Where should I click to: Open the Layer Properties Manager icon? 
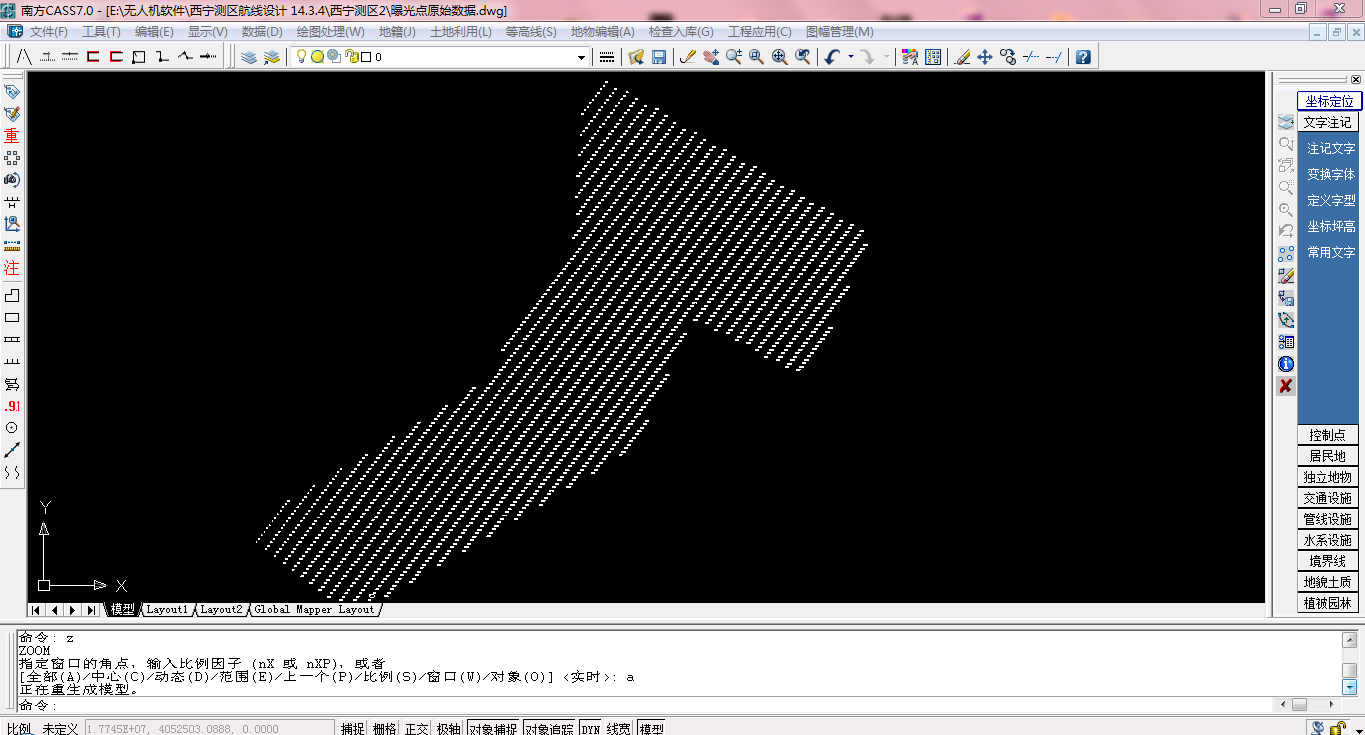[x=249, y=57]
